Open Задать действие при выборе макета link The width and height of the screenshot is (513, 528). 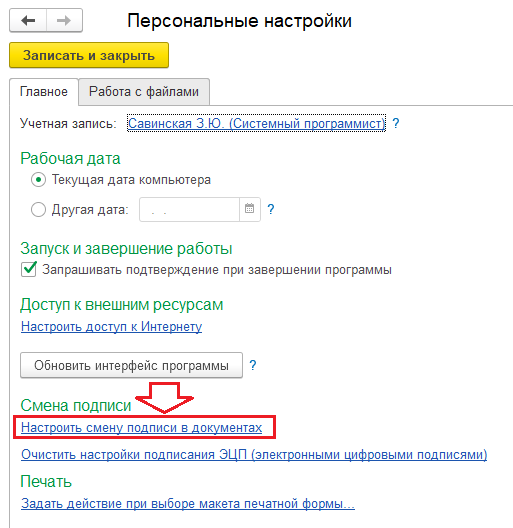188,504
